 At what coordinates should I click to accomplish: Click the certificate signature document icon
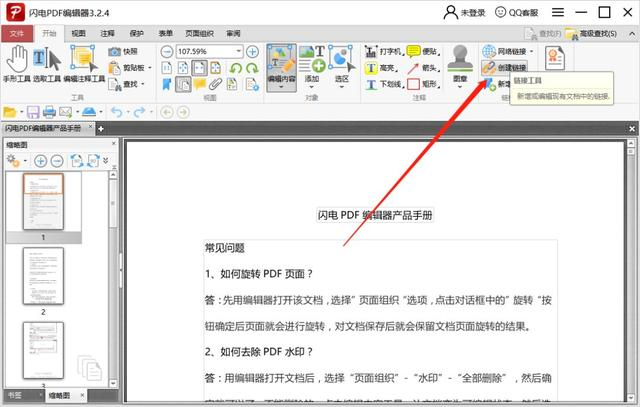(555, 58)
